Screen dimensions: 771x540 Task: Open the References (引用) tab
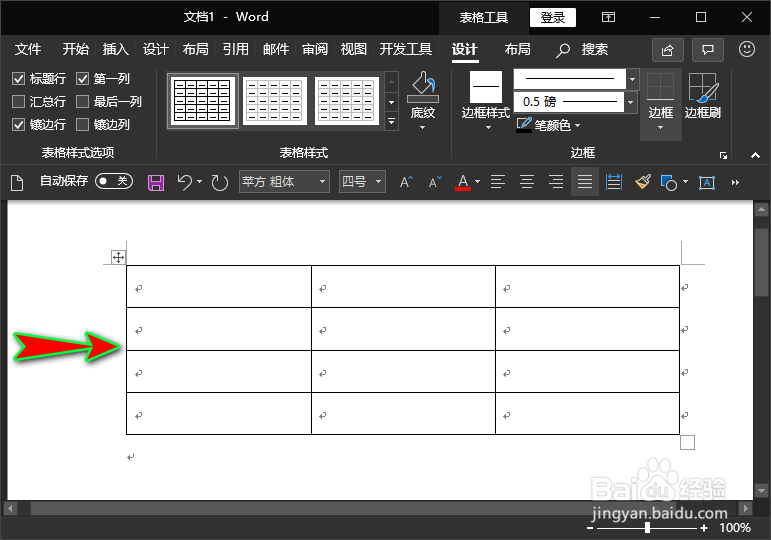coord(235,49)
